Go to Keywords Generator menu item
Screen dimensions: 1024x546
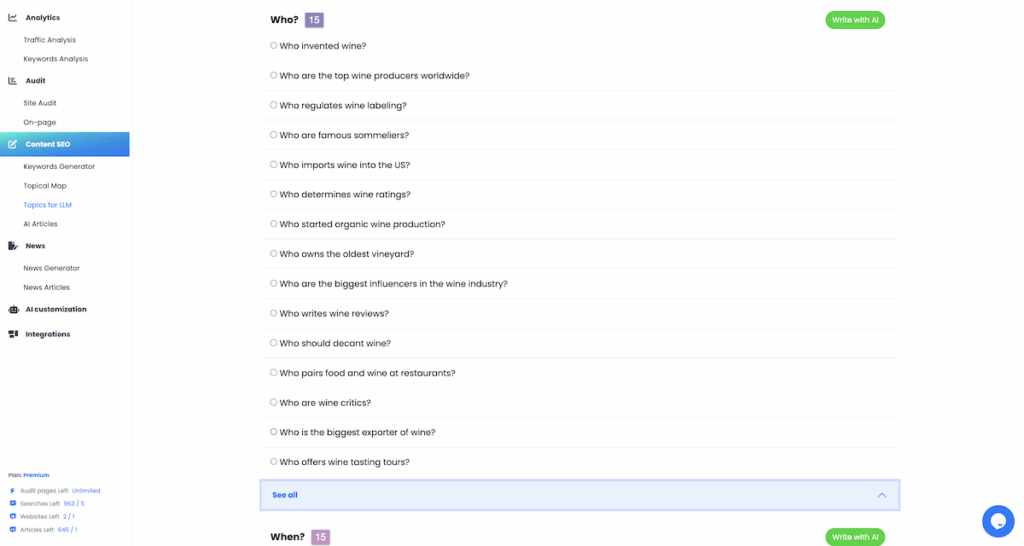coord(59,167)
